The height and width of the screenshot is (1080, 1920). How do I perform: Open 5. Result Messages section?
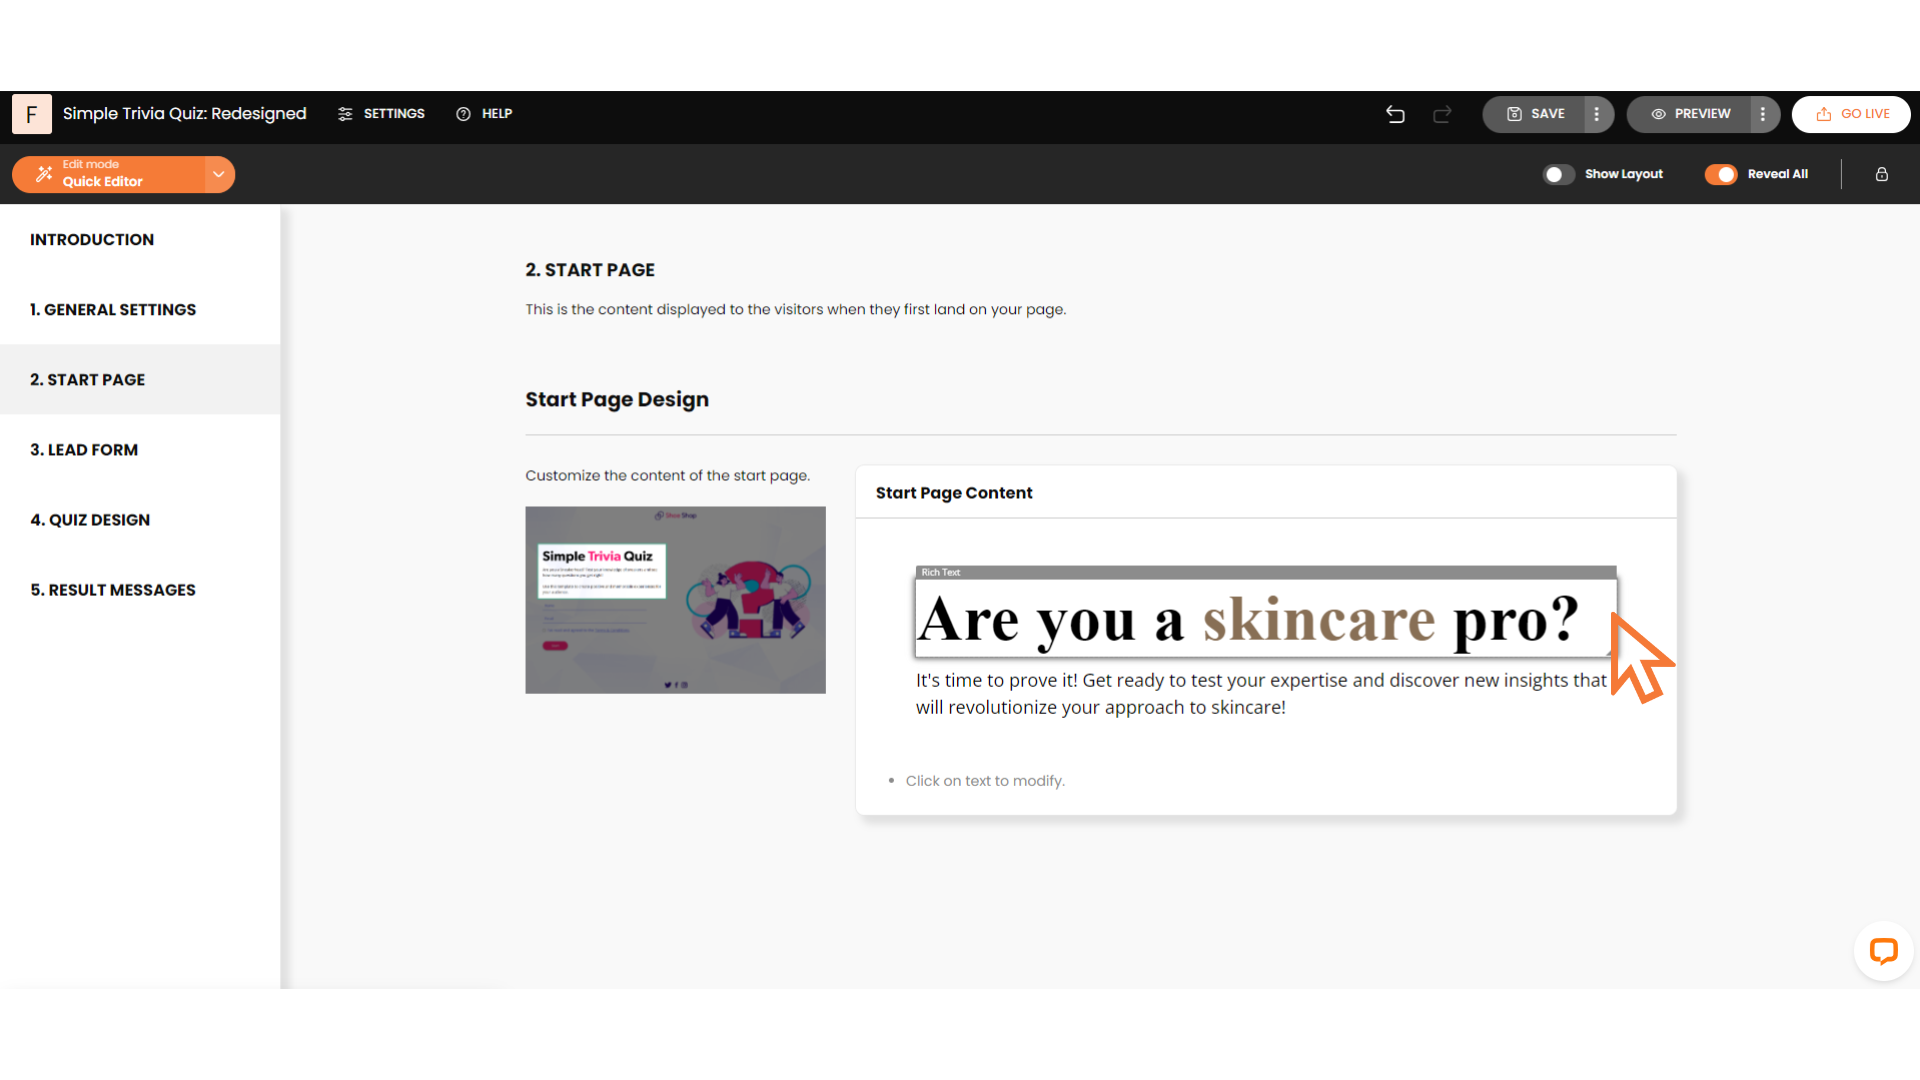113,590
